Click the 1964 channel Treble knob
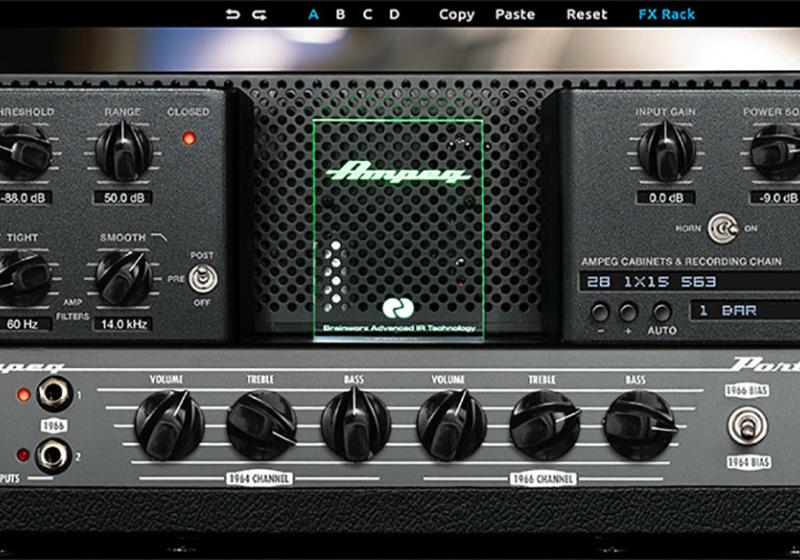Screen dimensions: 800x560 tap(262, 425)
